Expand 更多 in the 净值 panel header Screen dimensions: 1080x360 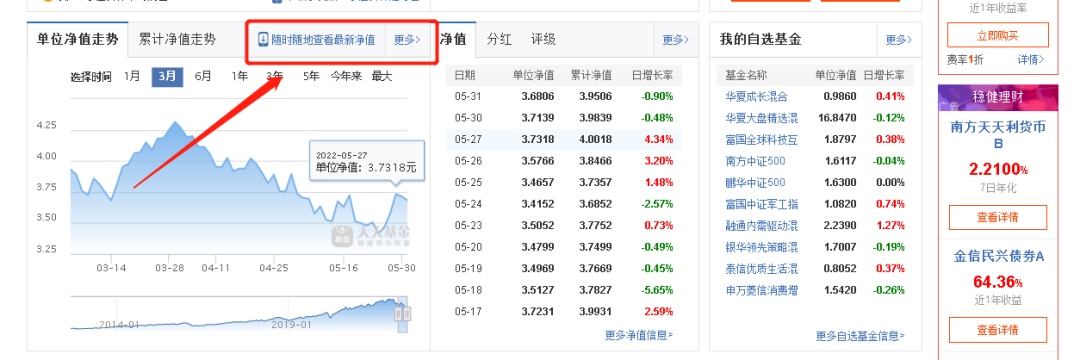pyautogui.click(x=675, y=40)
